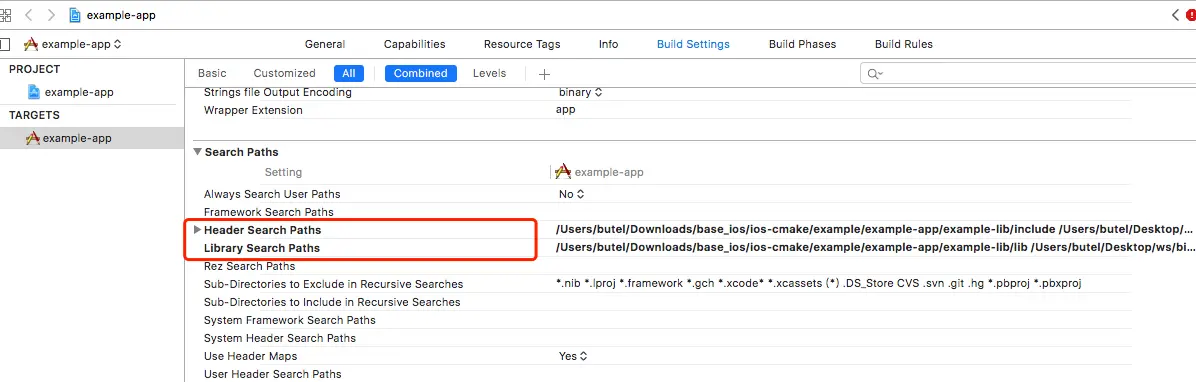Image resolution: width=1196 pixels, height=382 pixels.
Task: Switch to the Build Phases tab
Action: [x=802, y=44]
